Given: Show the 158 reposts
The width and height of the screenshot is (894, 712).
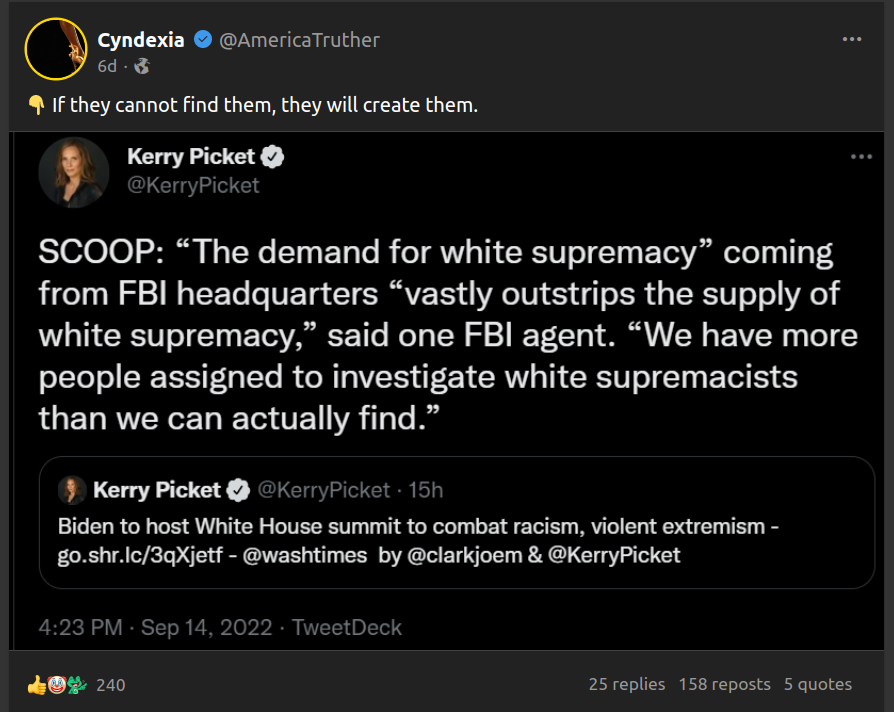Looking at the screenshot, I should [x=724, y=684].
